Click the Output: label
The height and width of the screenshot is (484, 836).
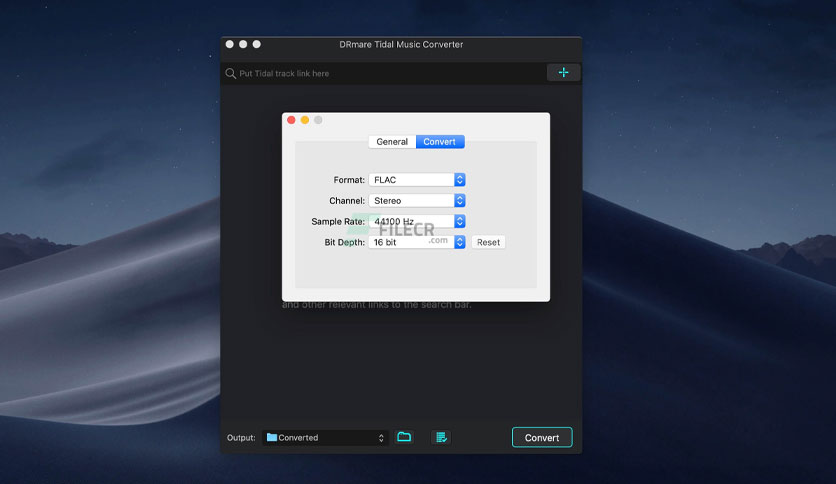pos(241,438)
